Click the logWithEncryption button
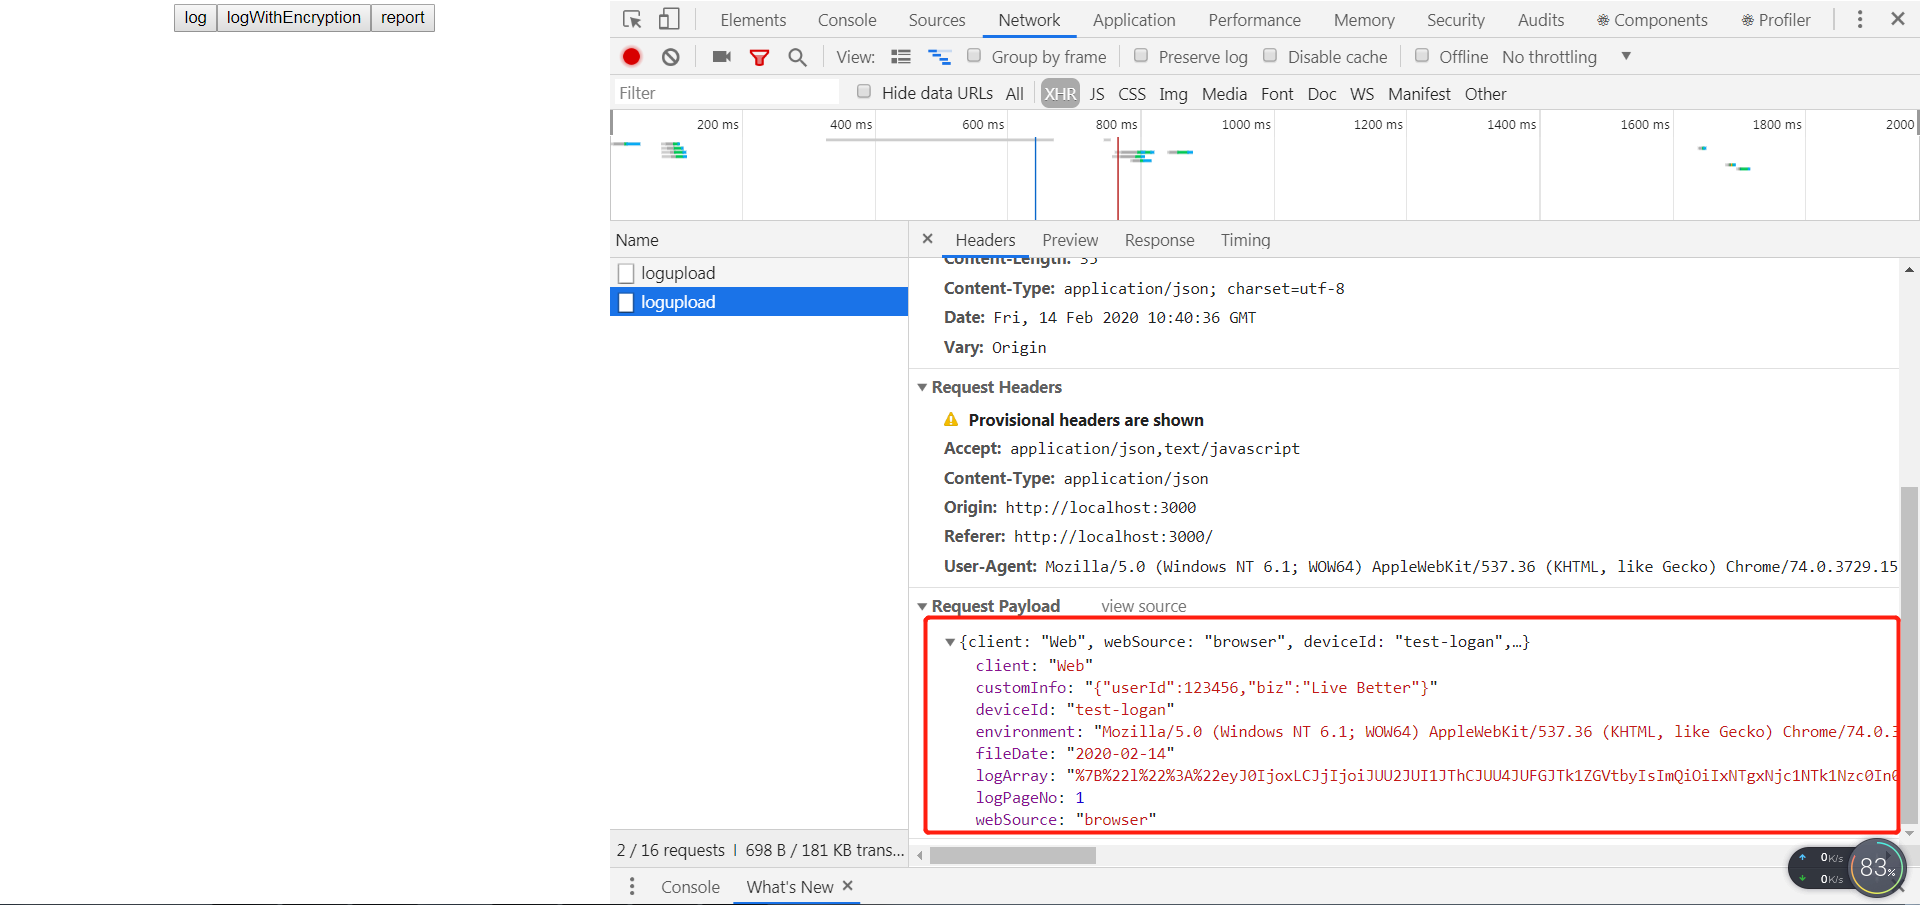This screenshot has height=905, width=1920. 293,18
